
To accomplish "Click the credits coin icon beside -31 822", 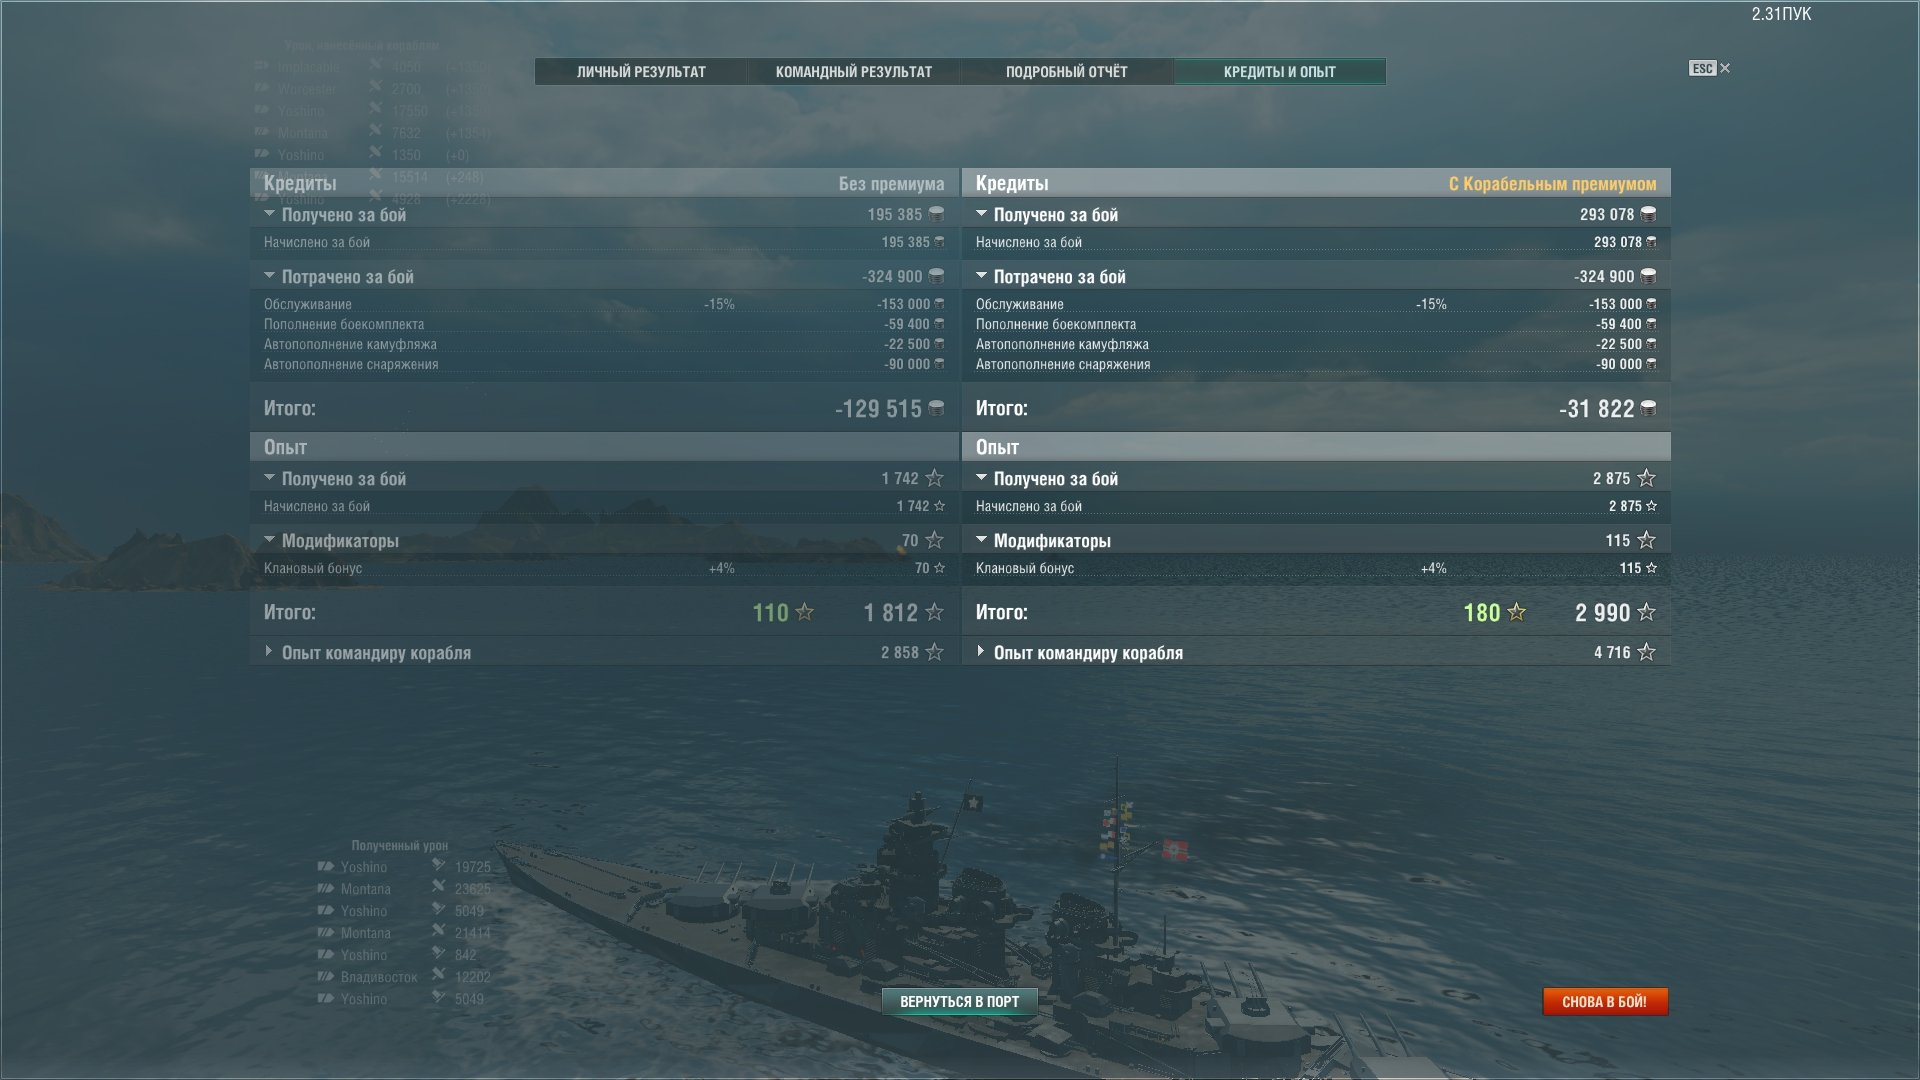I will [1648, 408].
